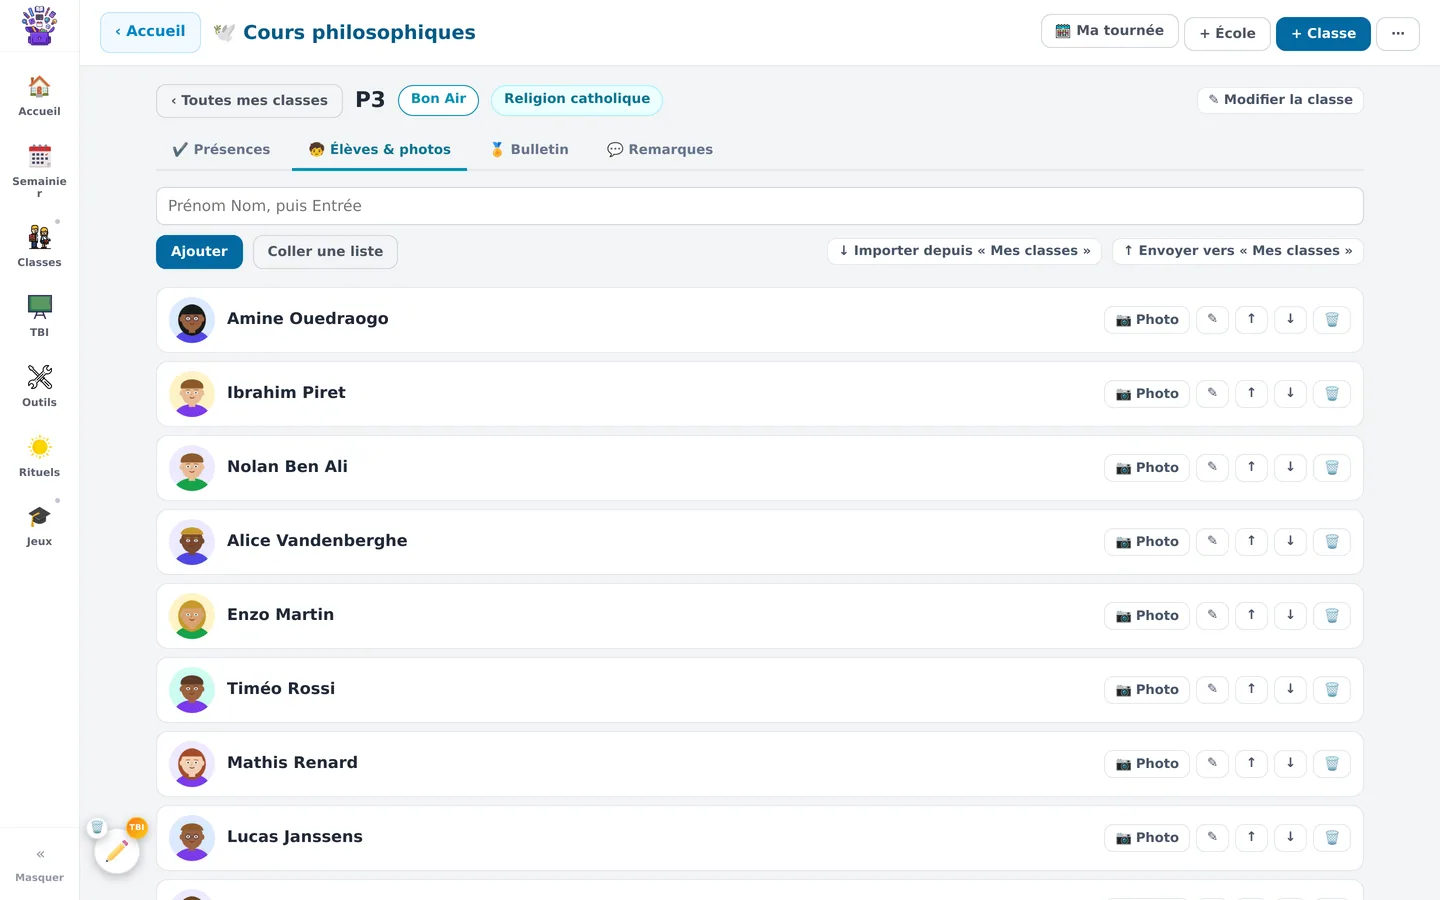This screenshot has height=900, width=1440.
Task: Open the Rituels sun icon
Action: (x=39, y=457)
